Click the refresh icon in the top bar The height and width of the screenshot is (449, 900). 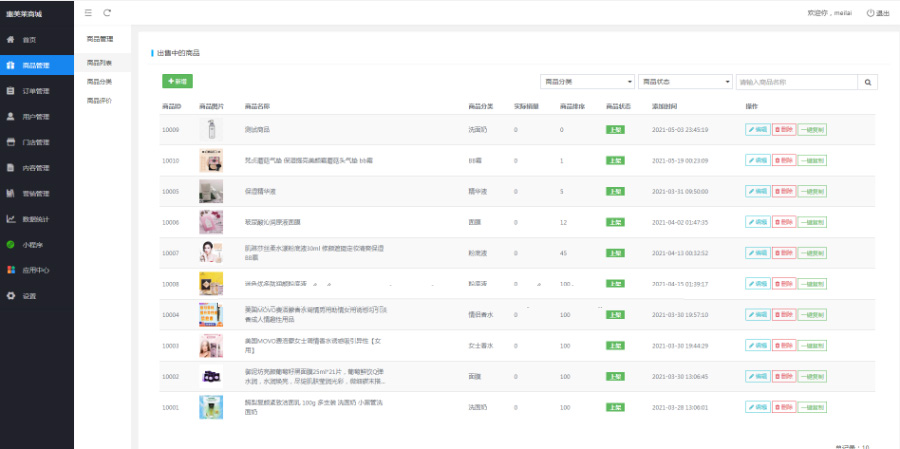point(107,13)
